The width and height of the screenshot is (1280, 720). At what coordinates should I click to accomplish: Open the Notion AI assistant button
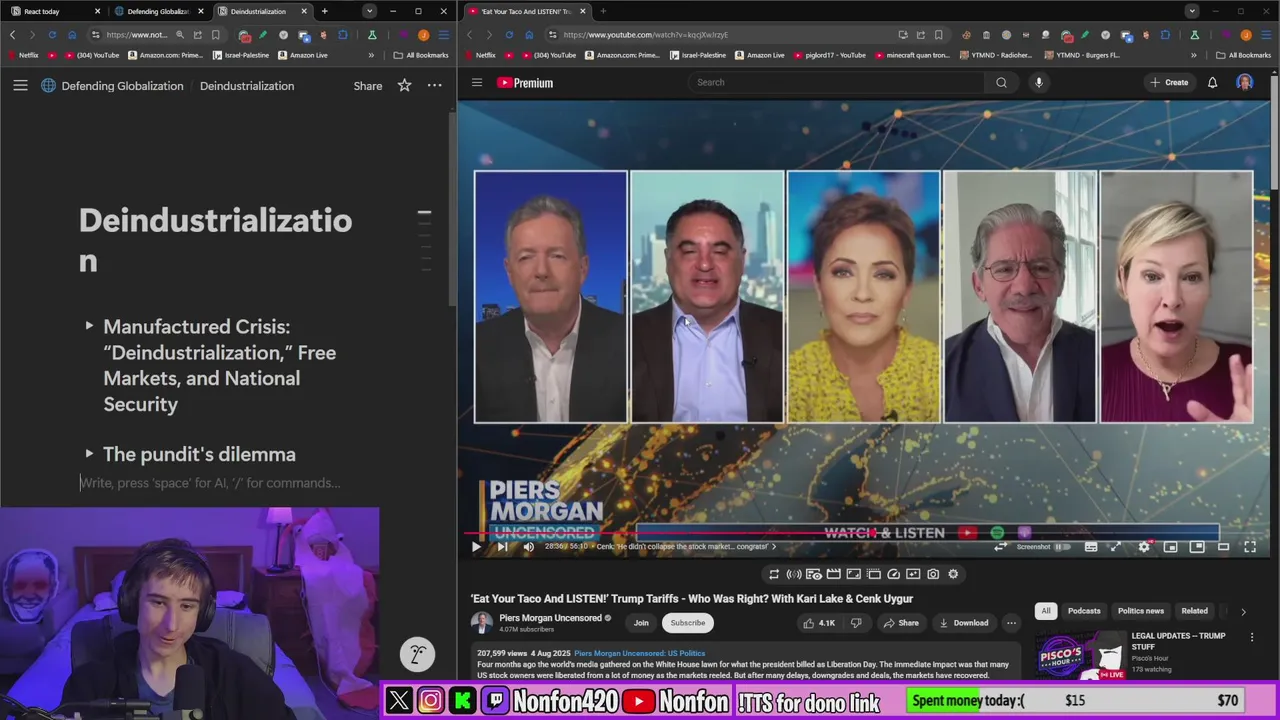click(417, 655)
